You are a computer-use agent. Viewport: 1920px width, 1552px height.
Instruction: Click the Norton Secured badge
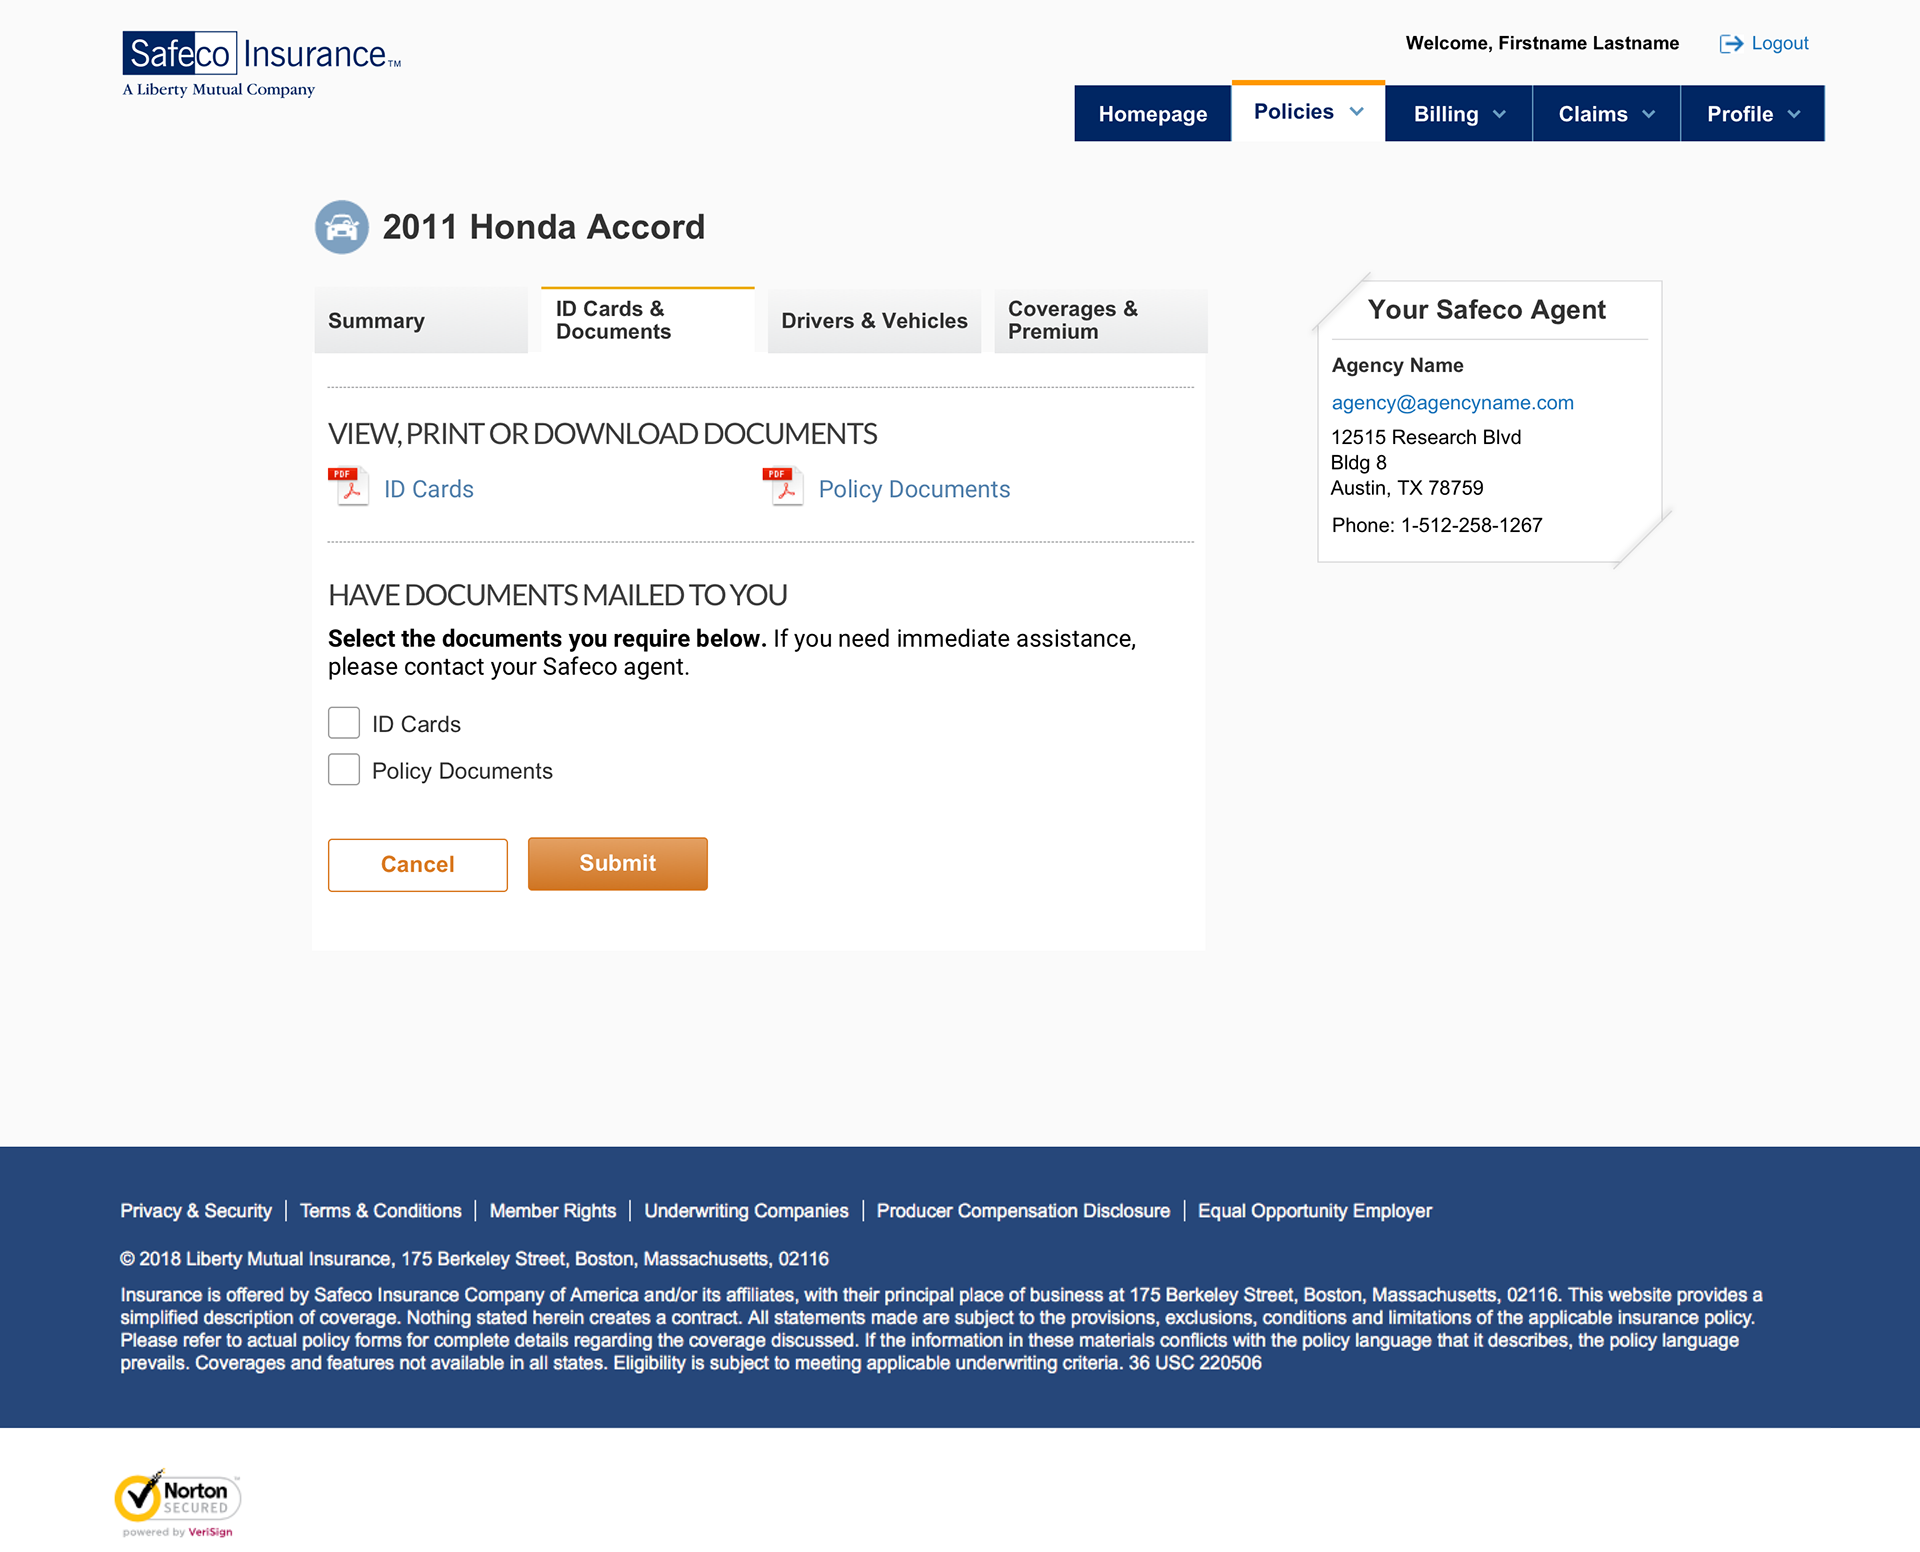[x=178, y=1503]
